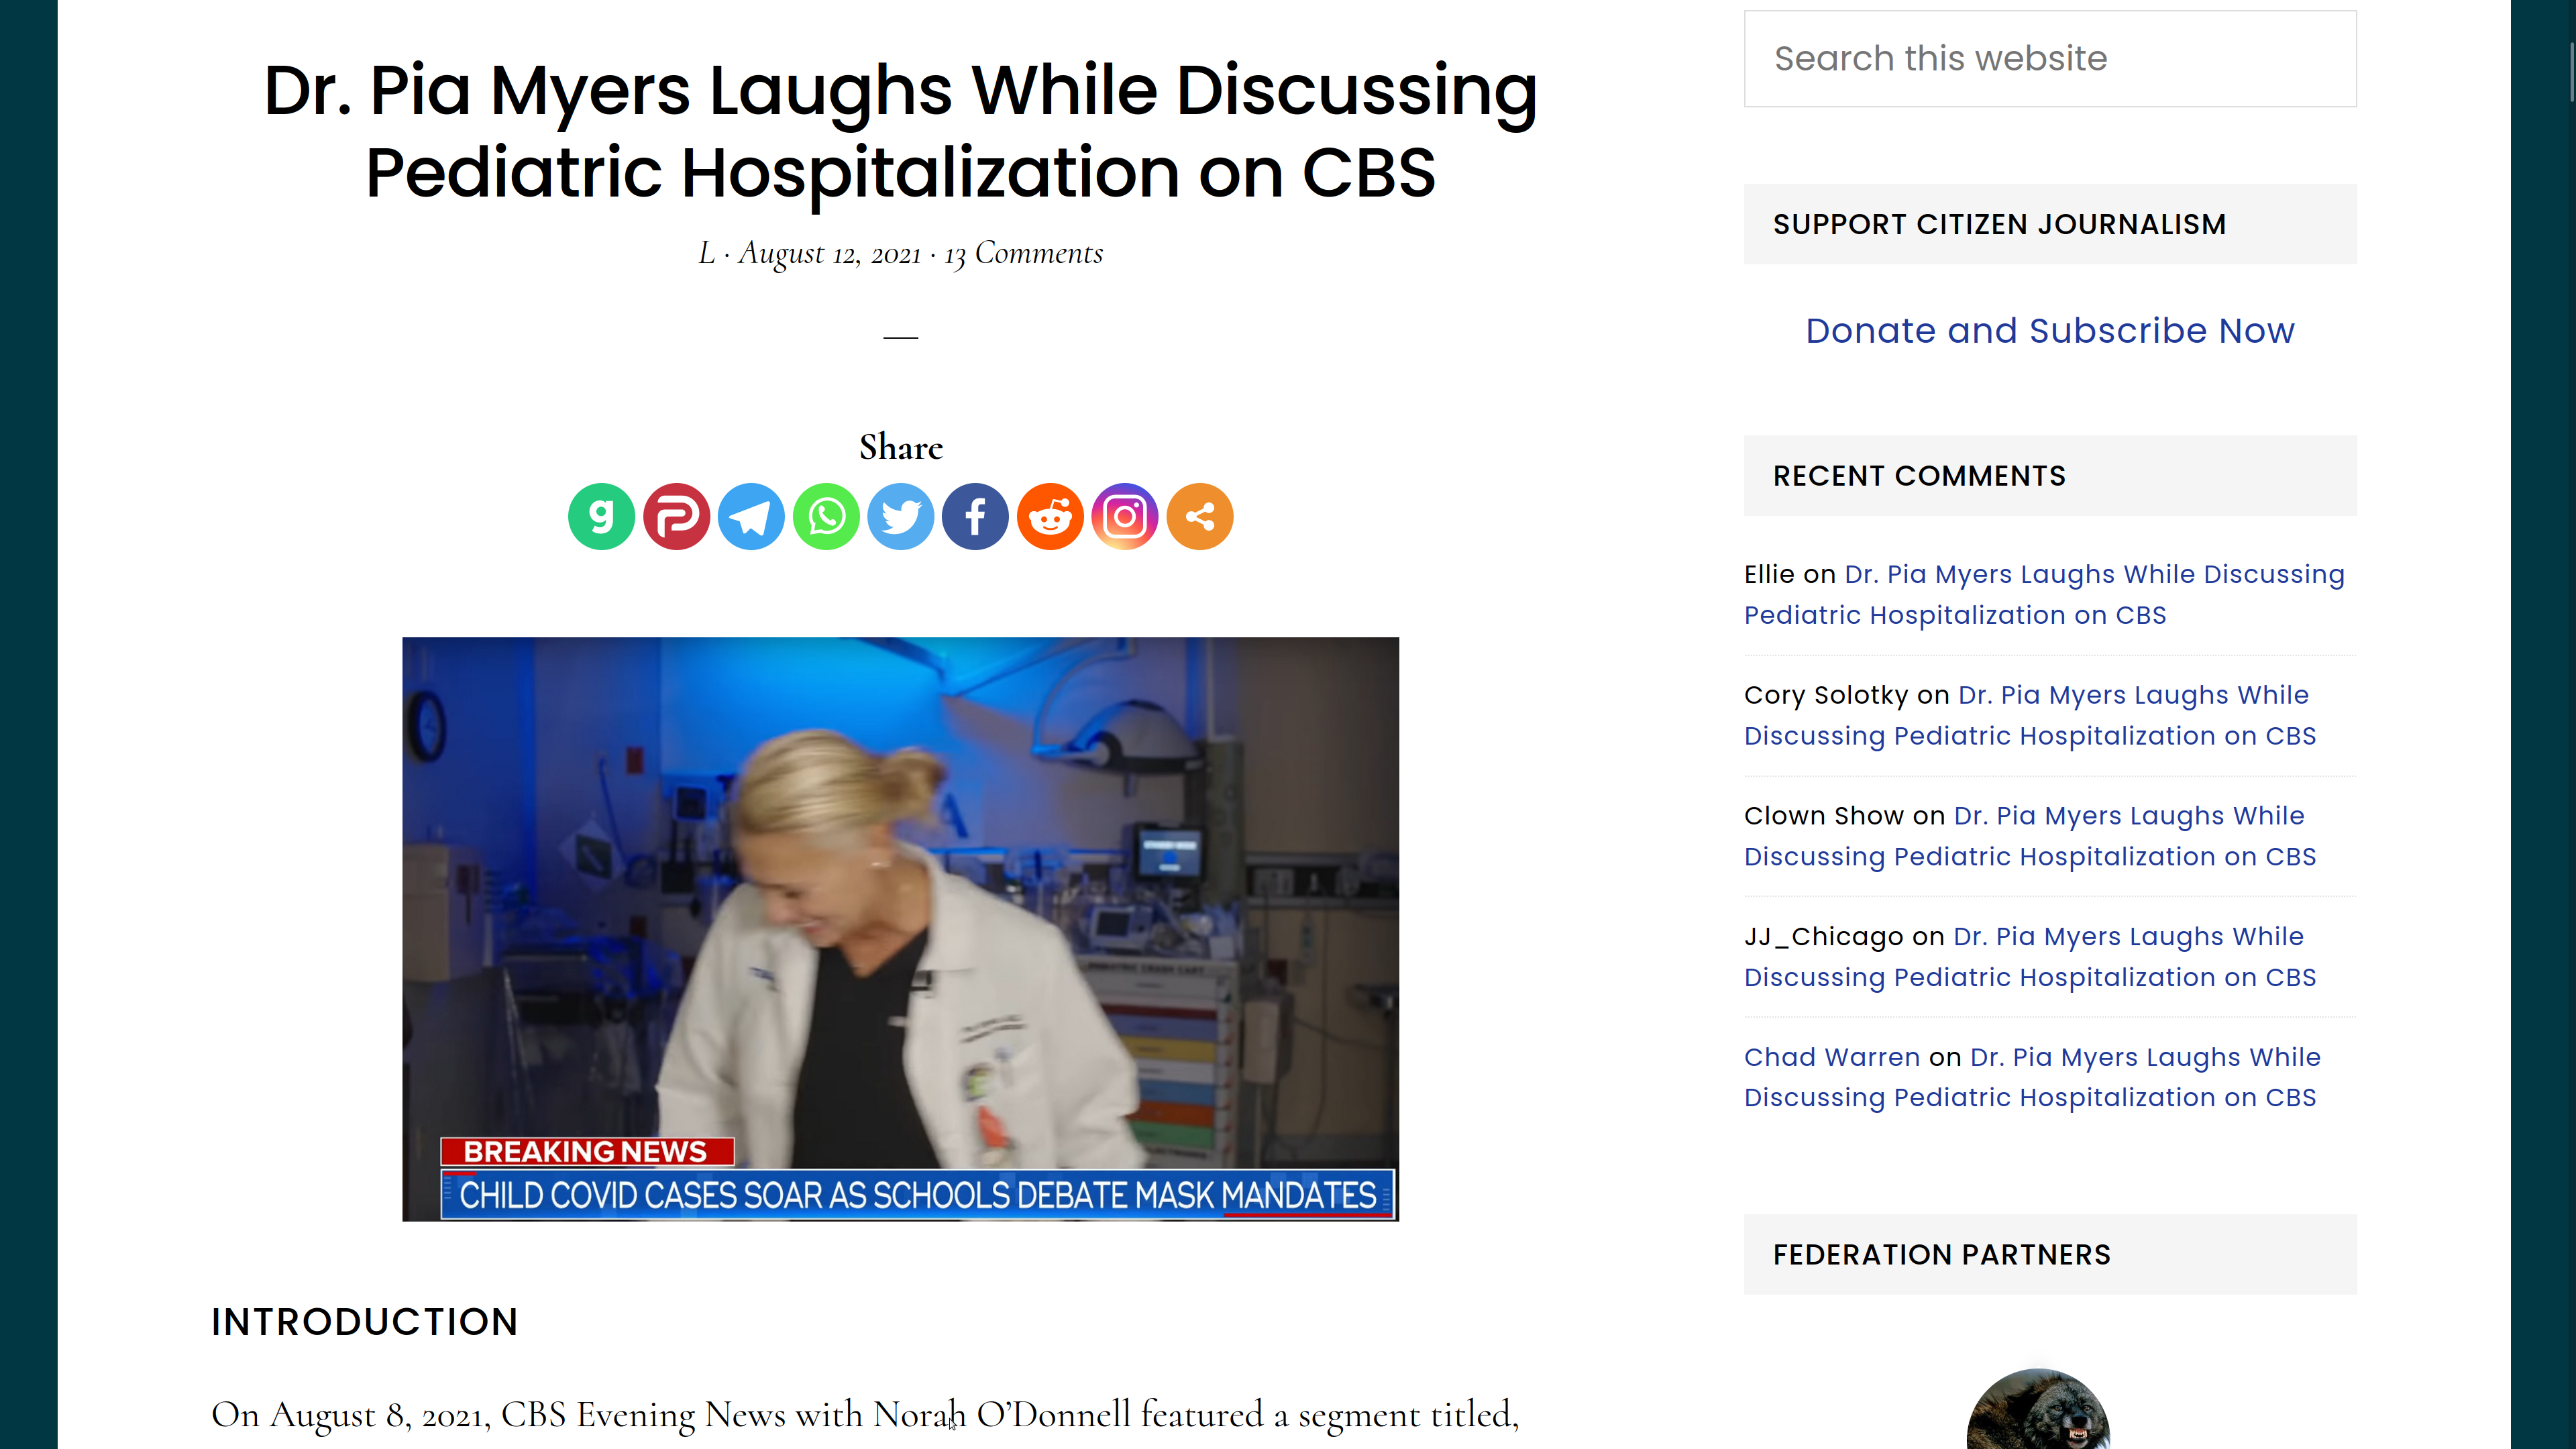Open the orange more-sharing-options icon
The height and width of the screenshot is (1449, 2576).
[x=1200, y=517]
